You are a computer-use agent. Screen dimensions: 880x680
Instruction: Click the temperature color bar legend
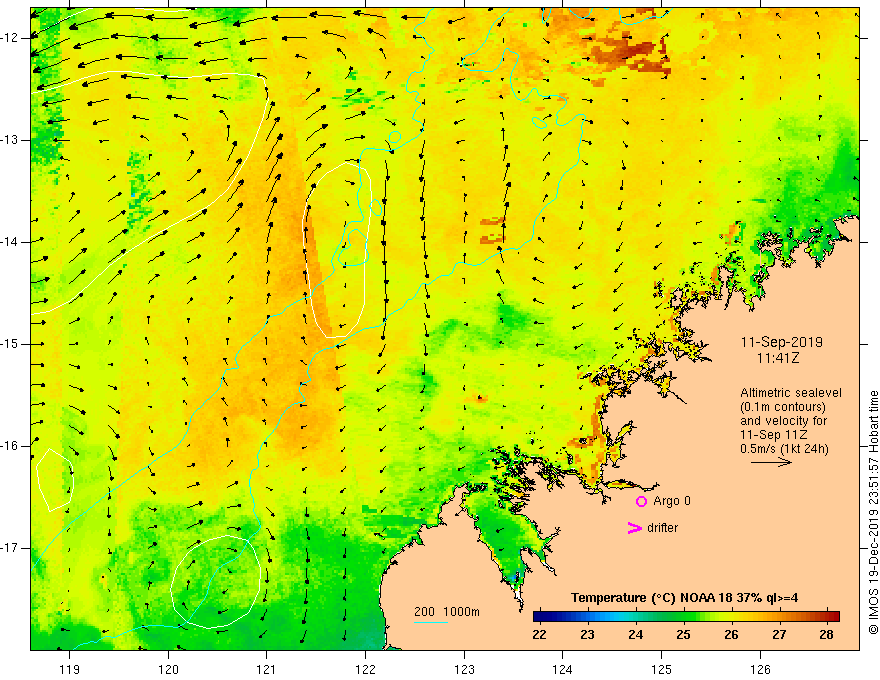click(x=686, y=617)
